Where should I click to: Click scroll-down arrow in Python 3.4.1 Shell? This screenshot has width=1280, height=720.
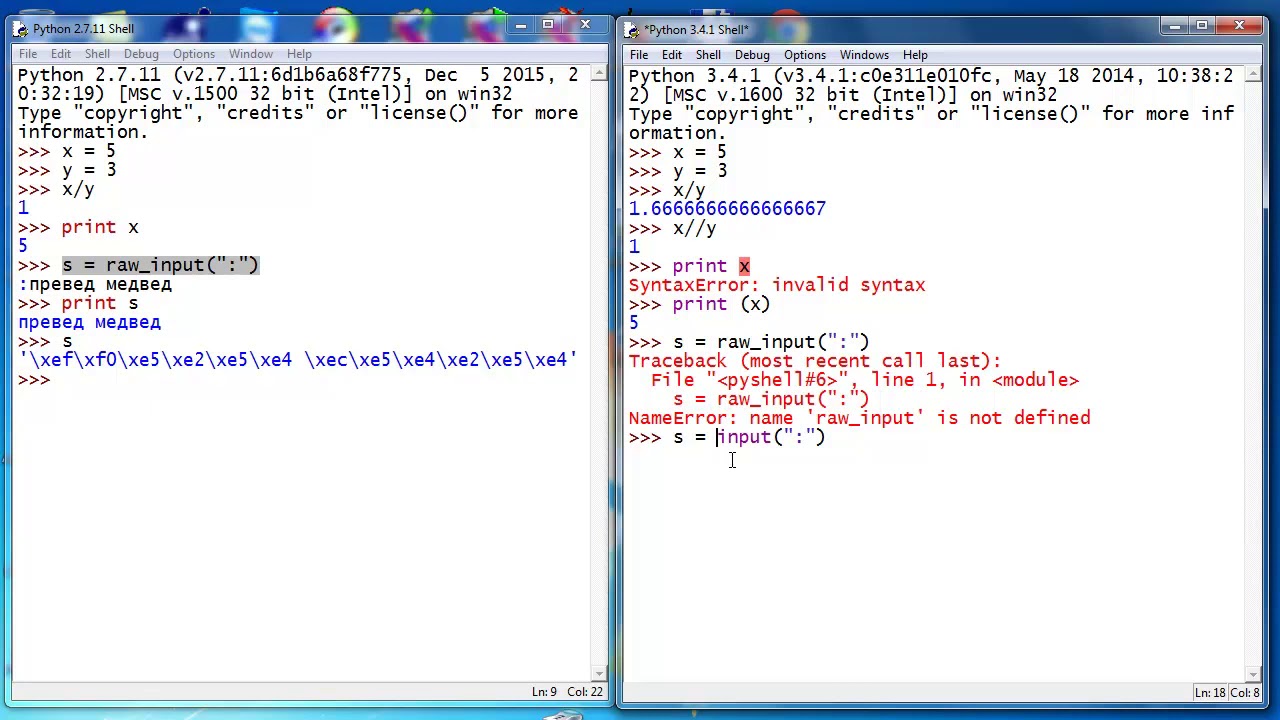[1254, 675]
